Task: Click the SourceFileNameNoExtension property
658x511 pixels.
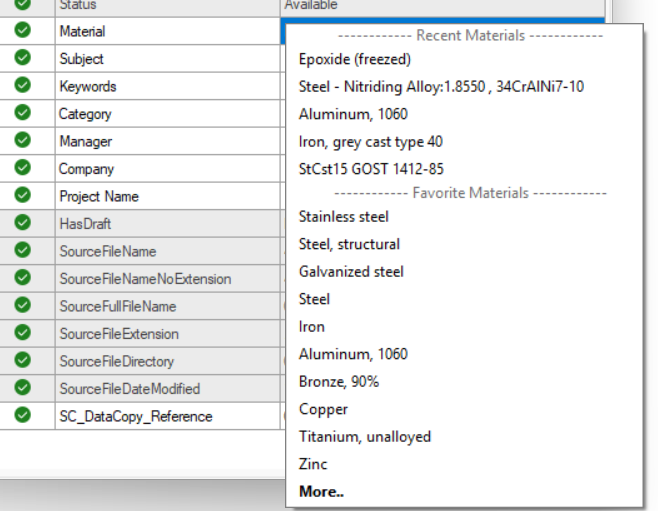Action: tap(145, 279)
